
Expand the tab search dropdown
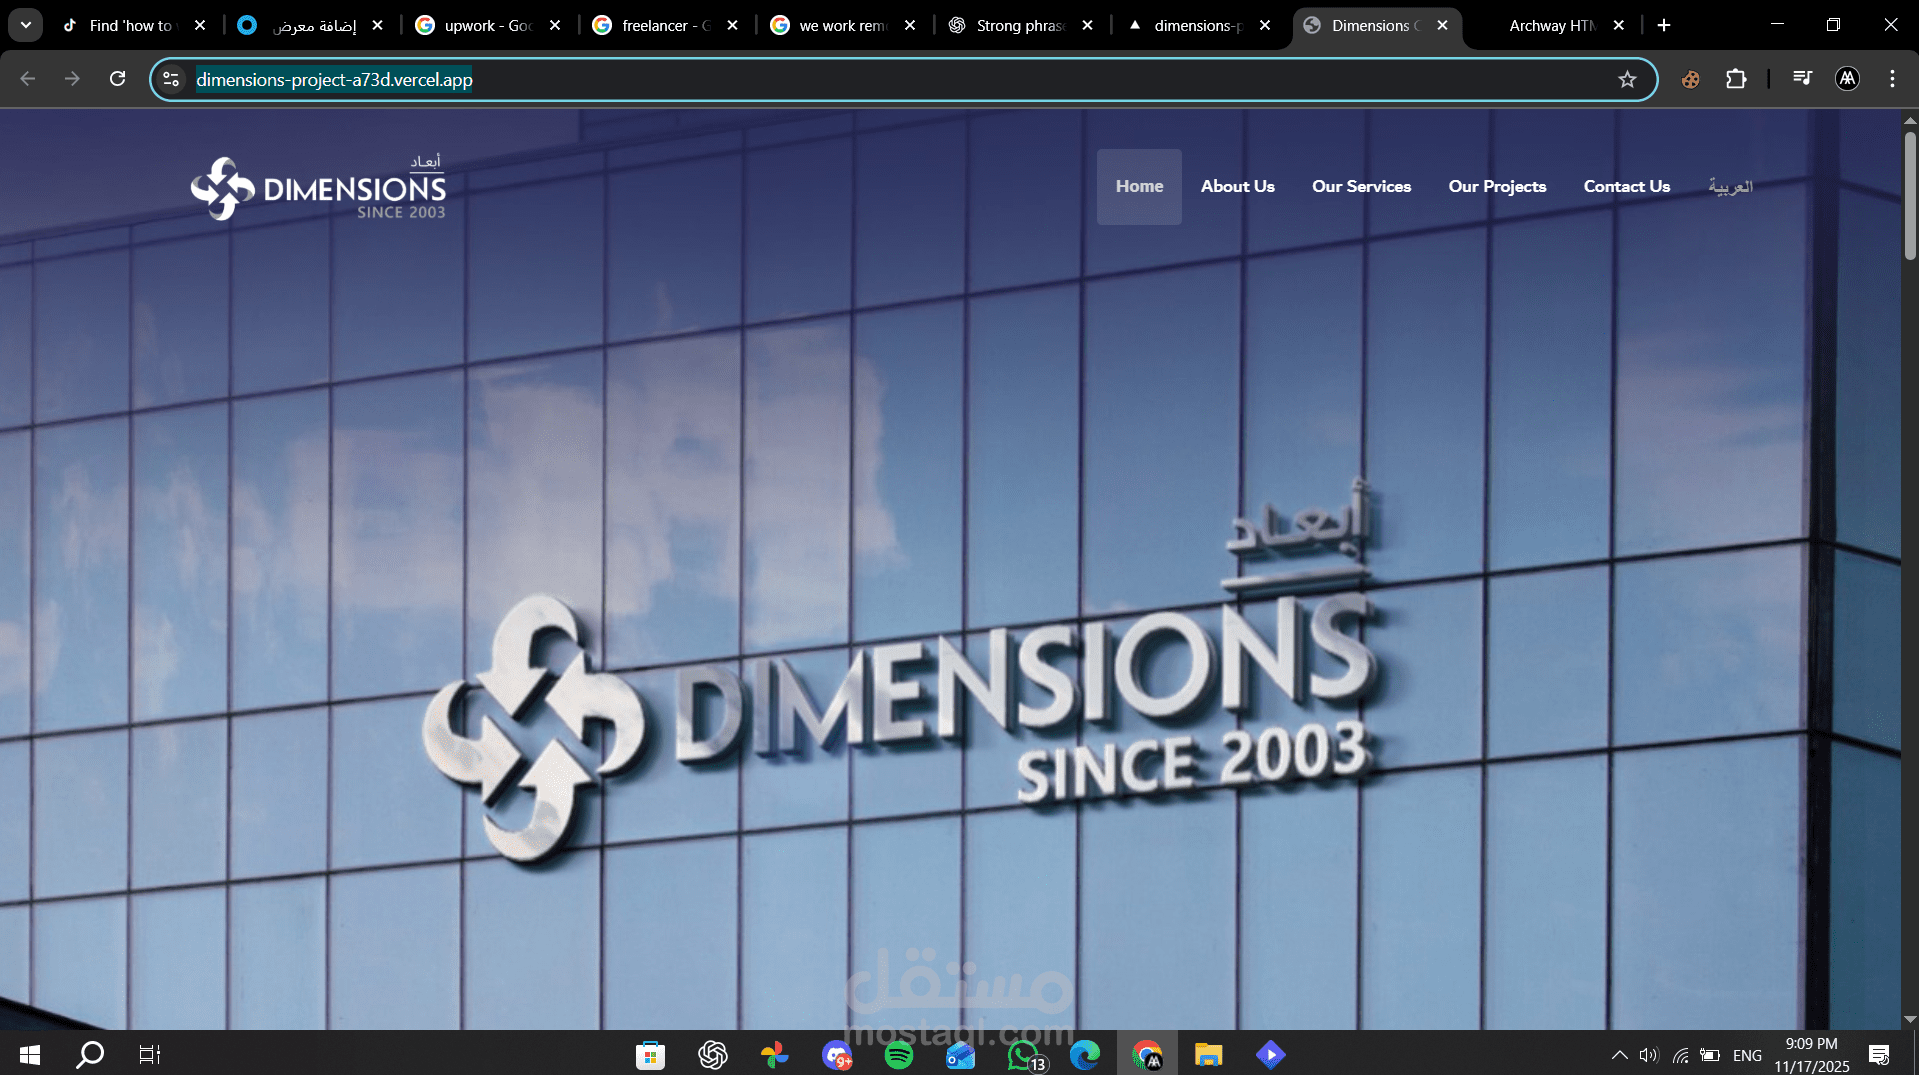pyautogui.click(x=26, y=25)
